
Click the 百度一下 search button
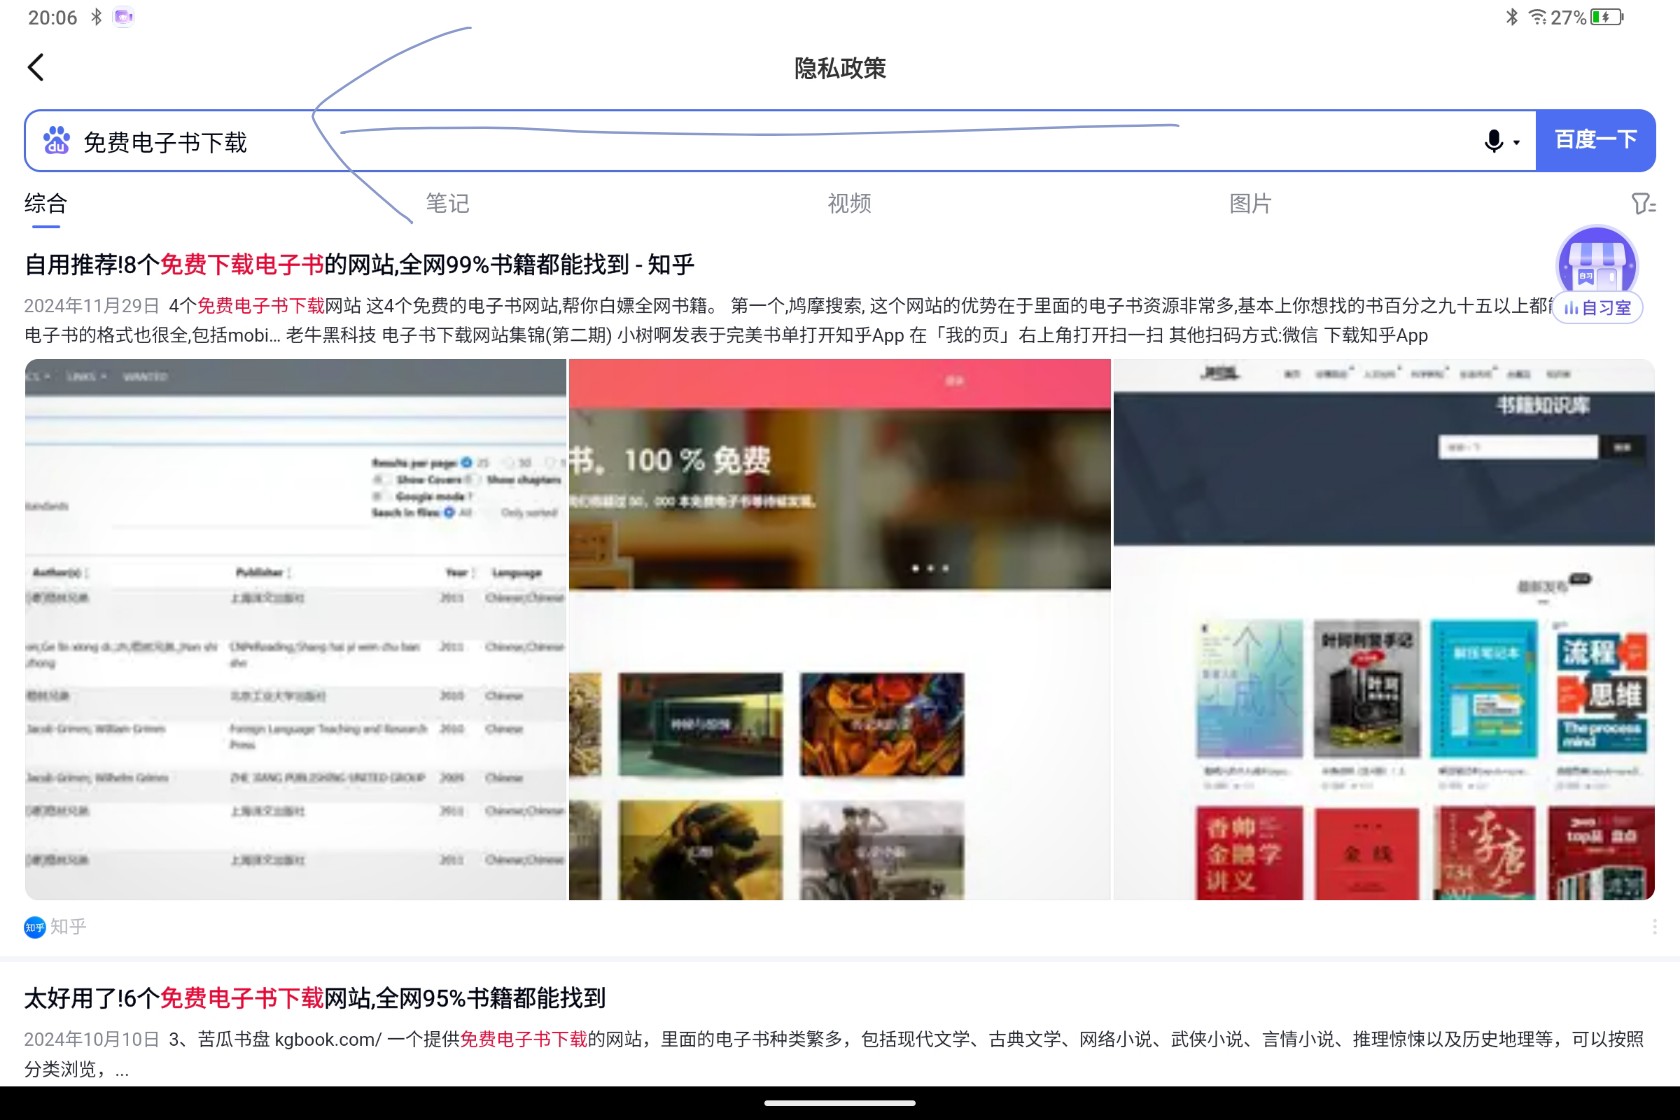[1595, 140]
